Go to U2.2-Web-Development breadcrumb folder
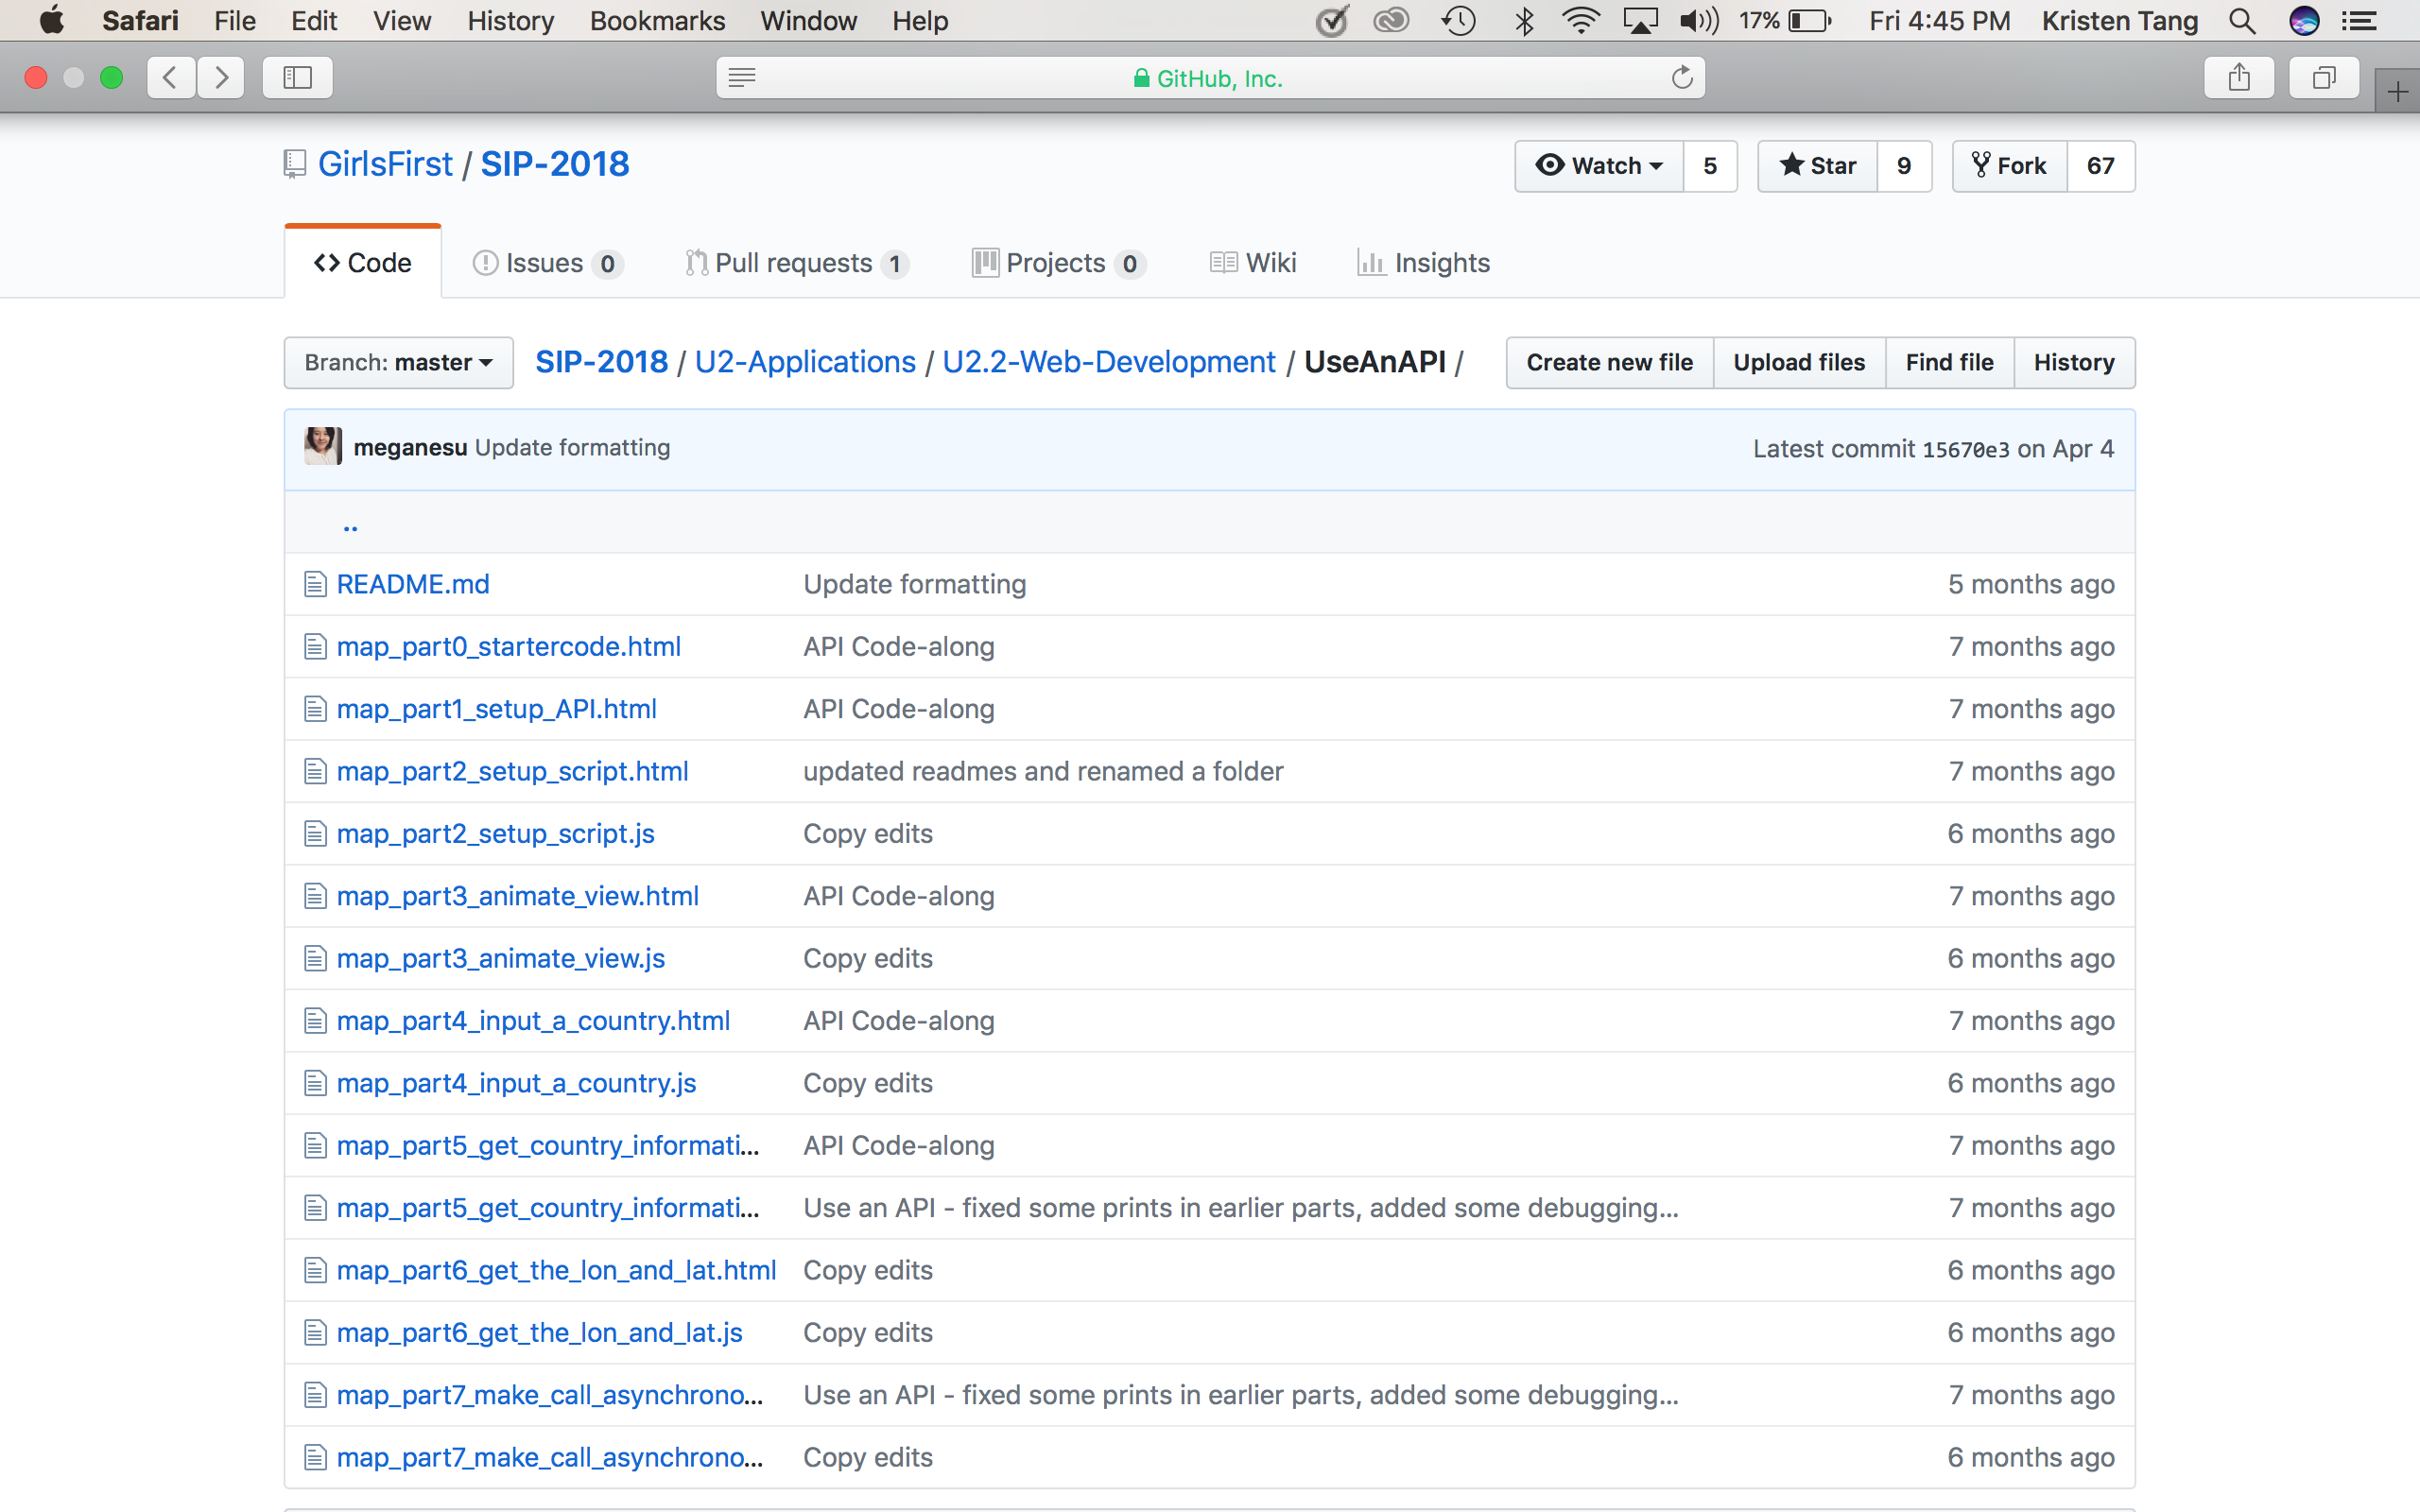Viewport: 2420px width, 1512px height. click(x=1109, y=362)
